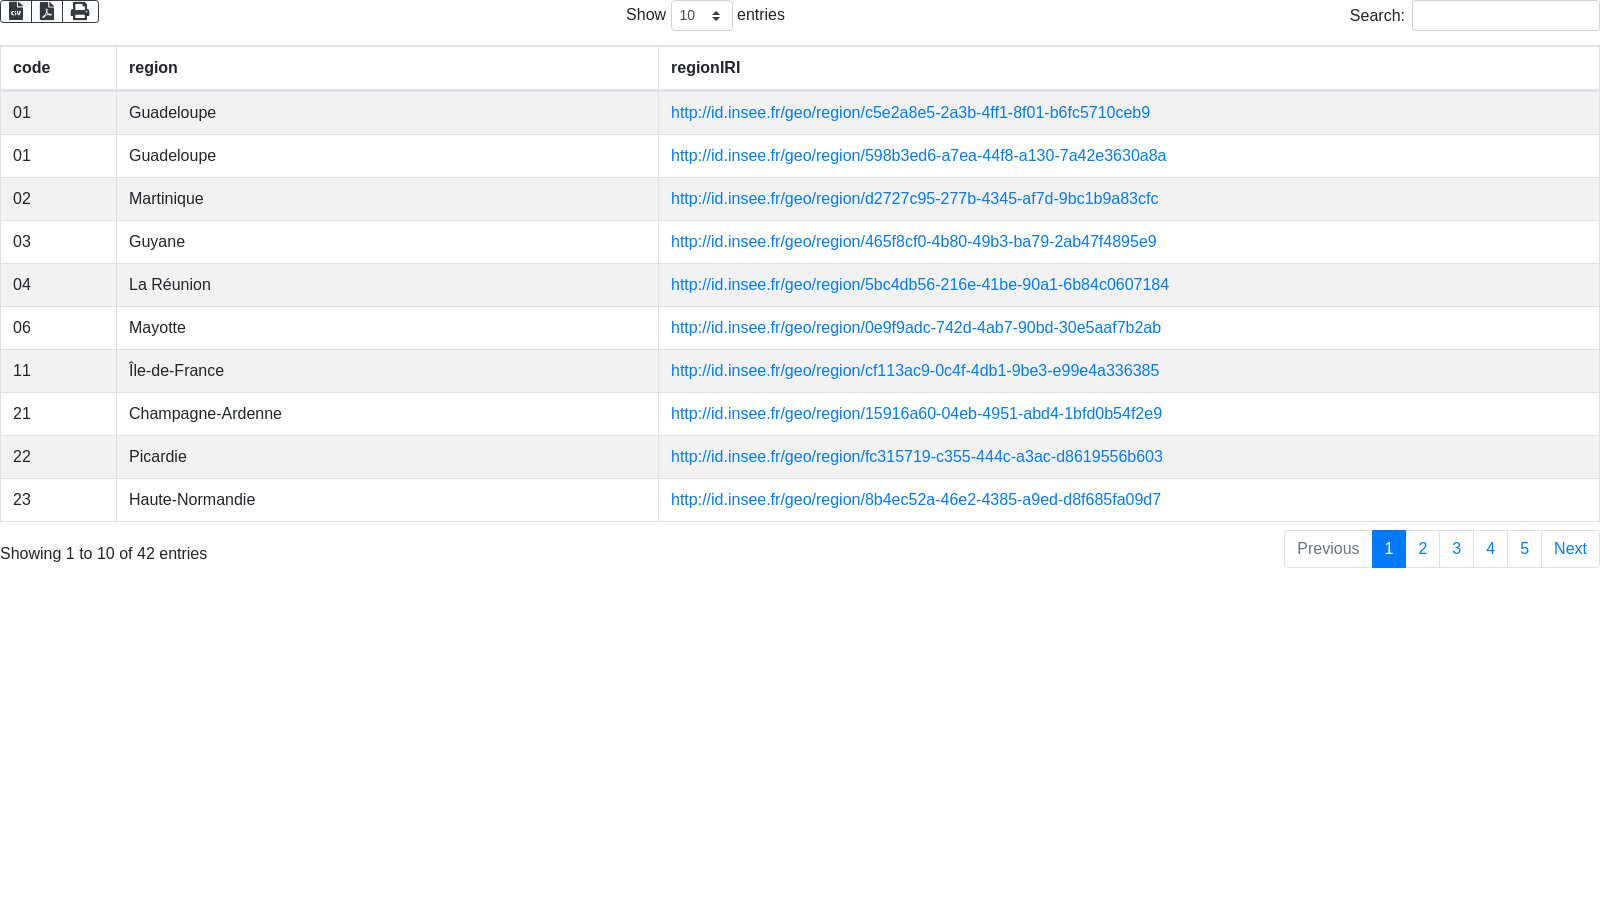Open the Haute-Normandie region IRI link

coord(915,500)
